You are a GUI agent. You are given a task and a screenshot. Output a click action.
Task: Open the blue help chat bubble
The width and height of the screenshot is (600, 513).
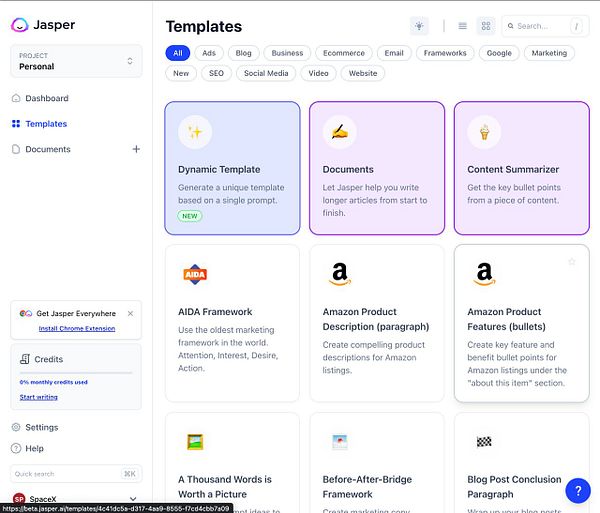click(x=578, y=490)
